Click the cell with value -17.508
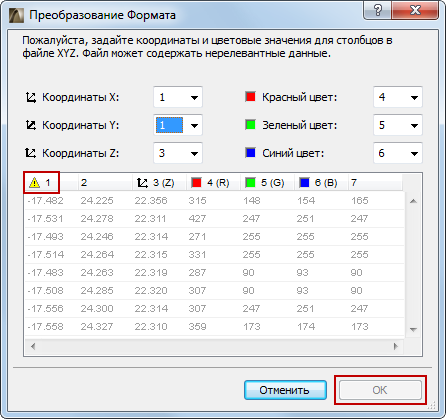This screenshot has width=446, height=419. point(45,291)
